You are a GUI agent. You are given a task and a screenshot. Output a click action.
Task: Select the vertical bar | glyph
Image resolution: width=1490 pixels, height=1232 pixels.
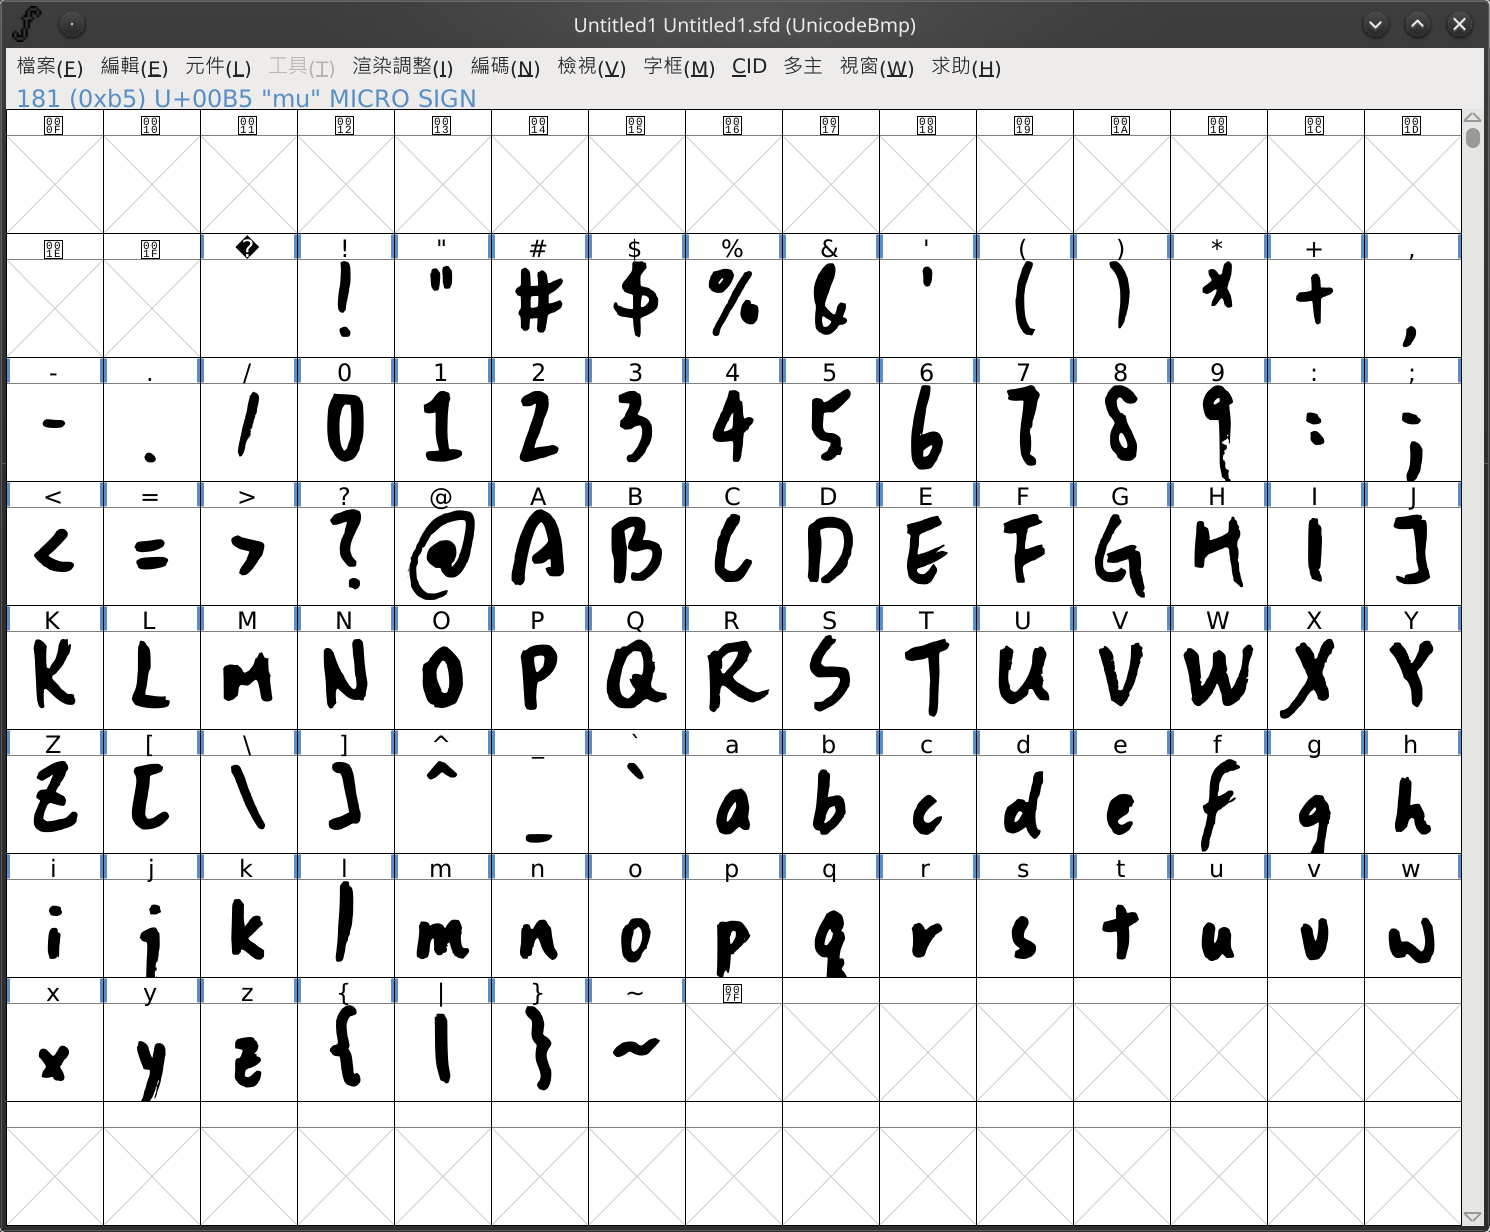[442, 1052]
